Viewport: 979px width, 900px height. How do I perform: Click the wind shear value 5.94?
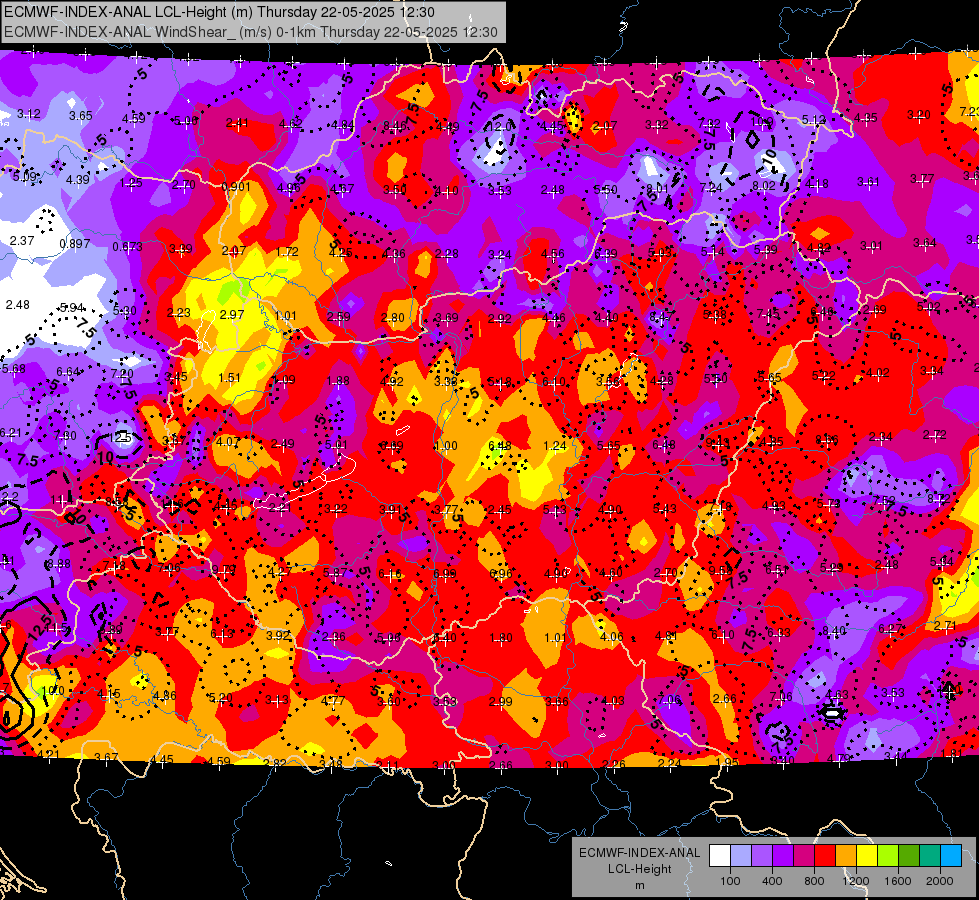click(x=72, y=307)
